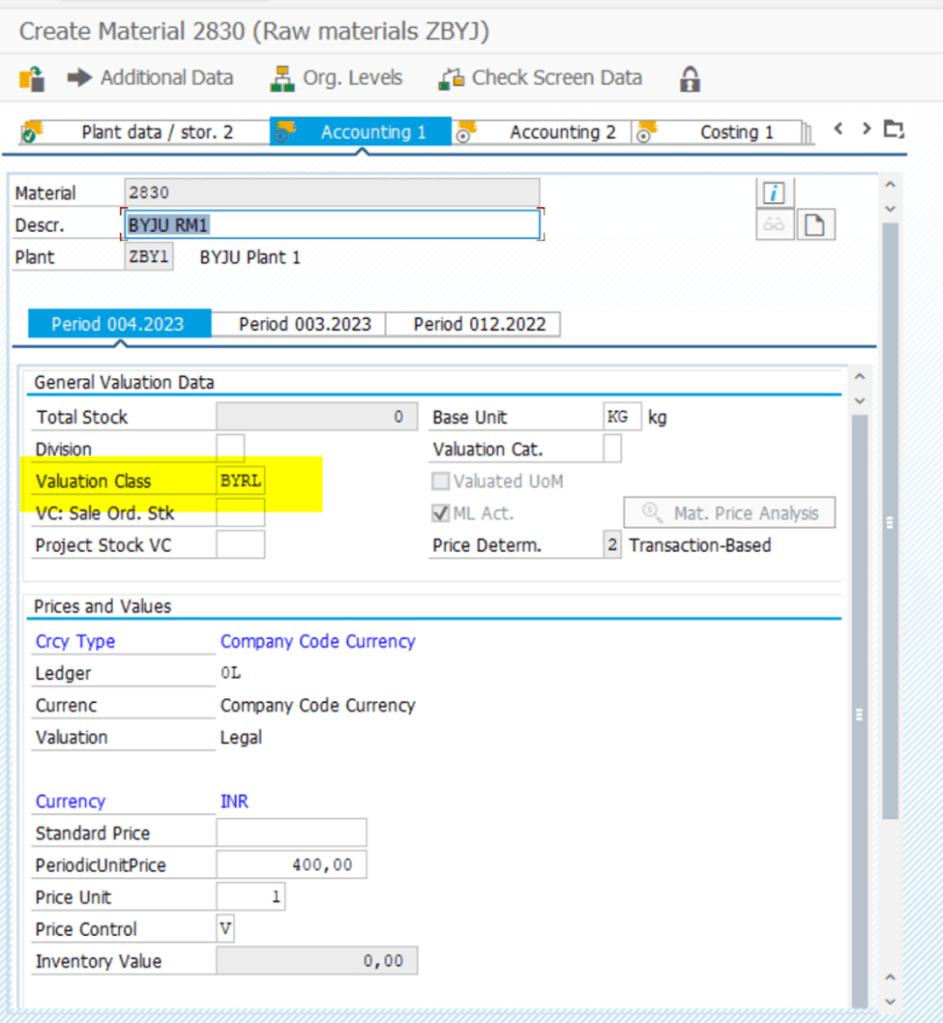Open the tab list icon after the arrows
This screenshot has width=943, height=1023.
coord(893,129)
